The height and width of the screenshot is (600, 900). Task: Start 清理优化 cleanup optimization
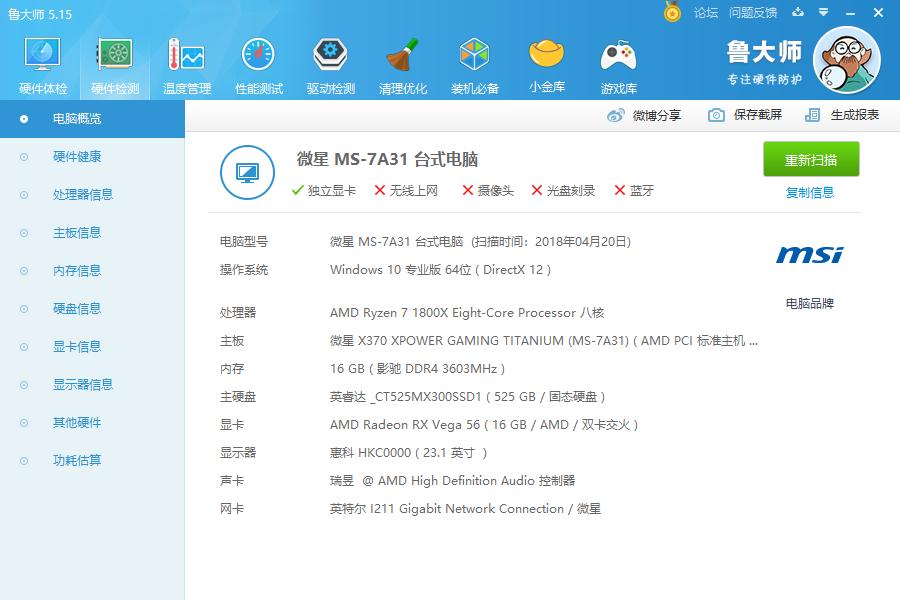[402, 62]
